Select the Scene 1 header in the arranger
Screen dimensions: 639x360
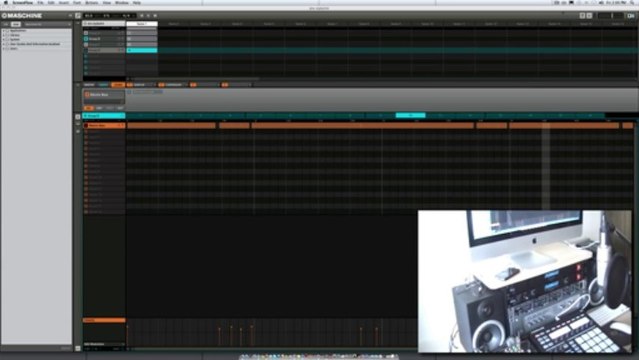(x=142, y=24)
